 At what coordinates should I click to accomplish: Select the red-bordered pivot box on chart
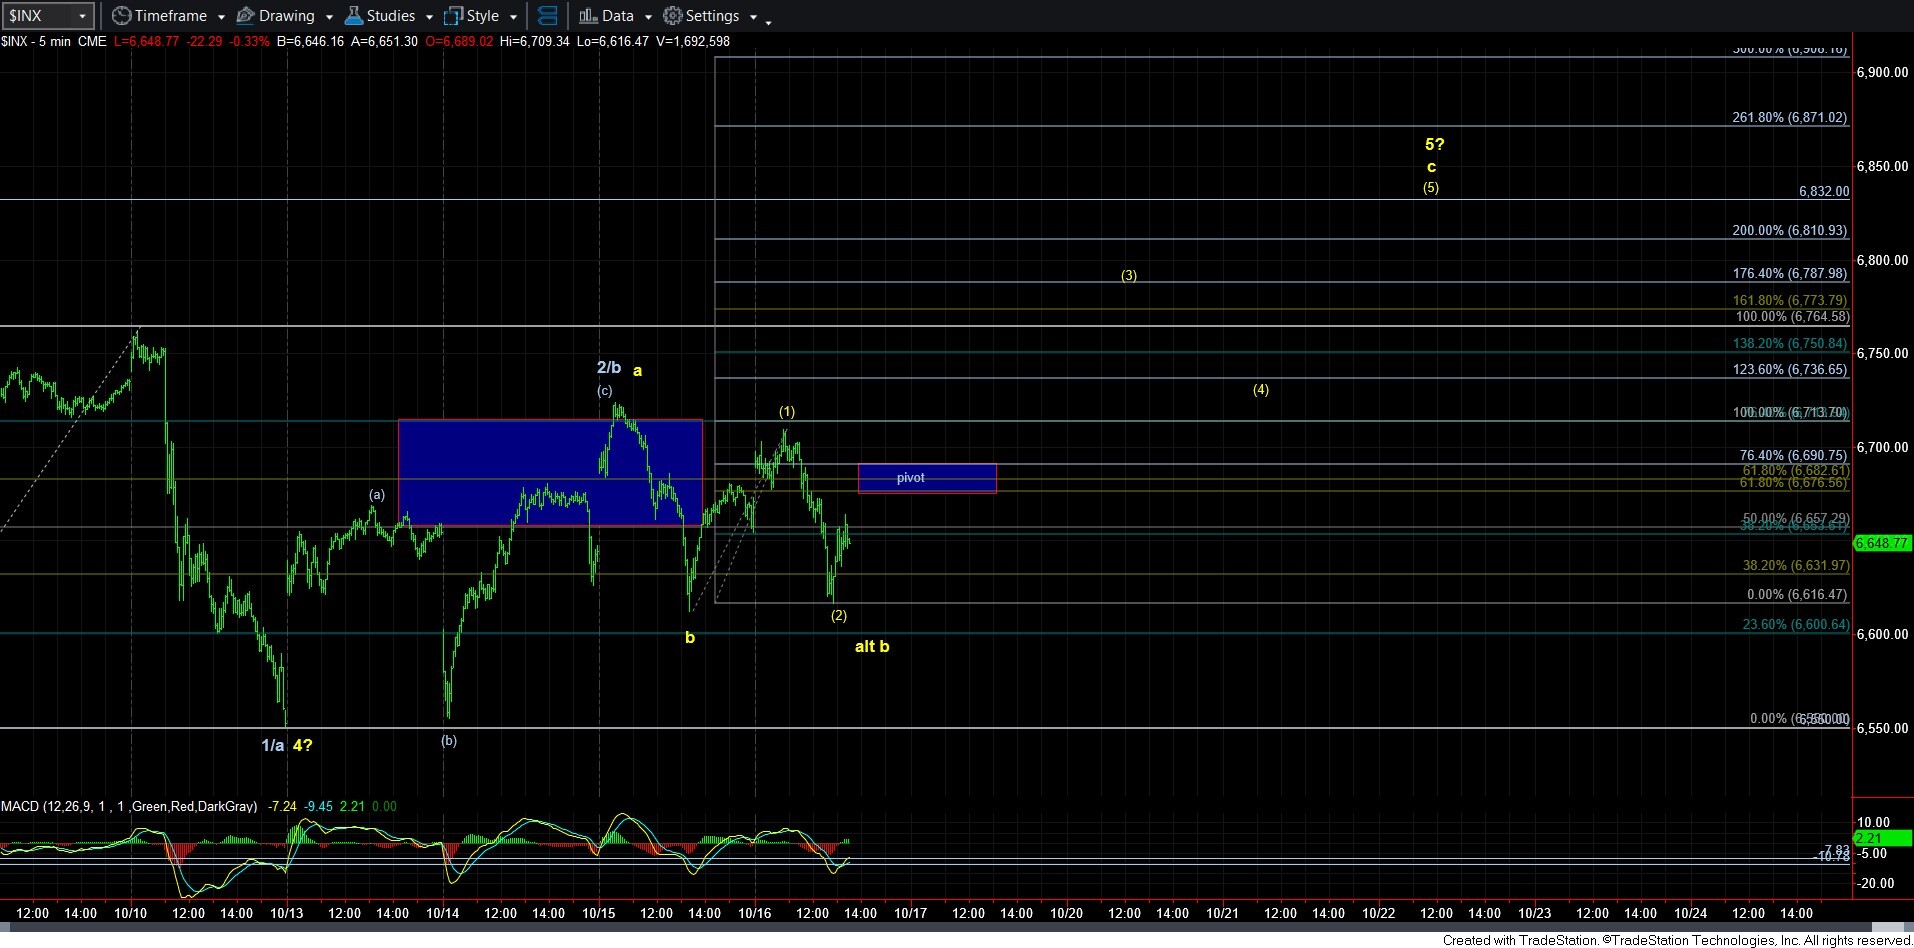pos(927,478)
